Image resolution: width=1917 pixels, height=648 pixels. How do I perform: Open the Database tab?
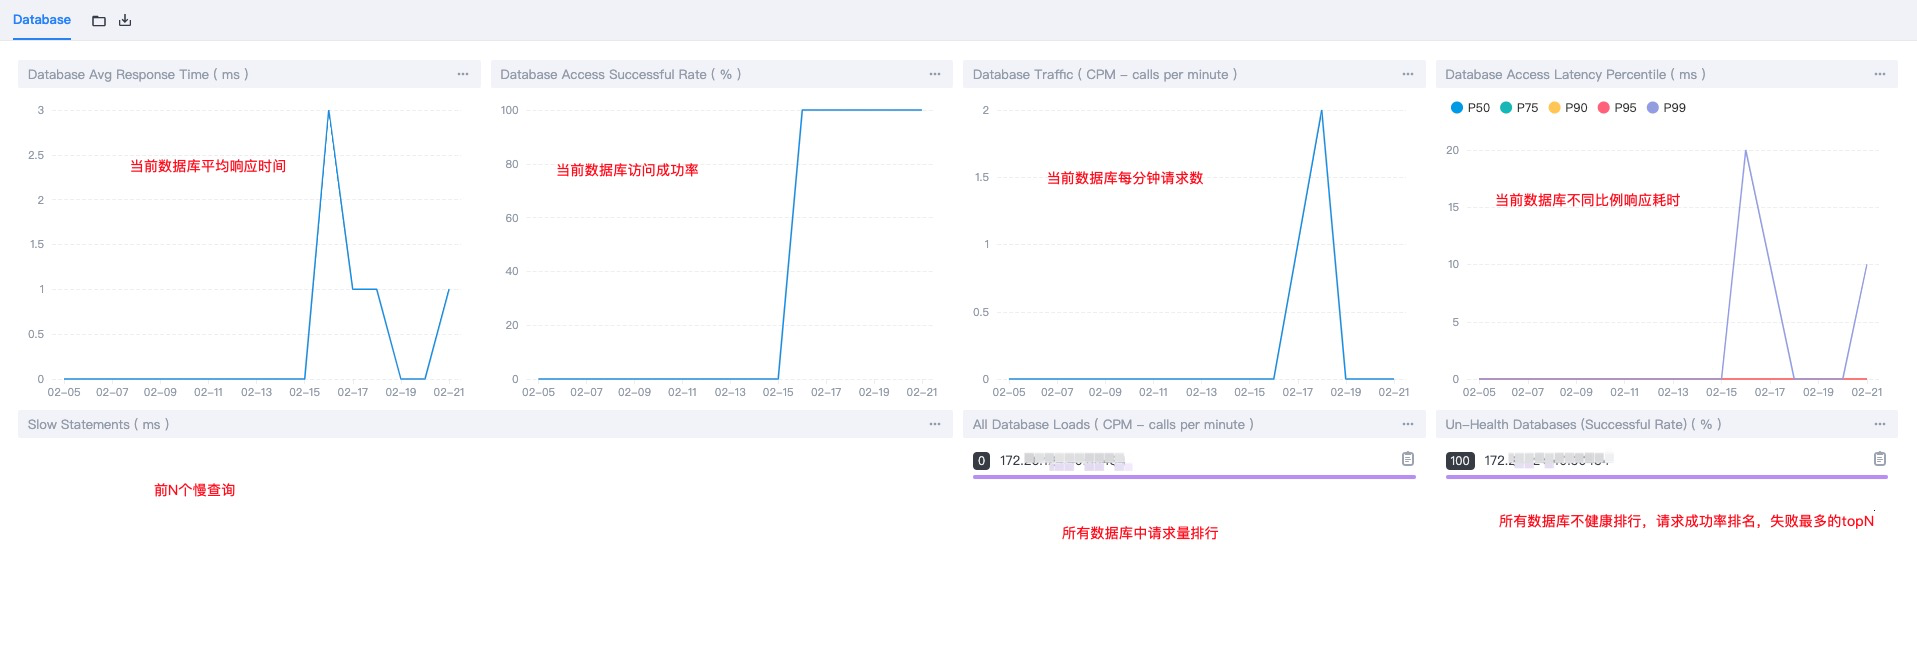[x=42, y=20]
